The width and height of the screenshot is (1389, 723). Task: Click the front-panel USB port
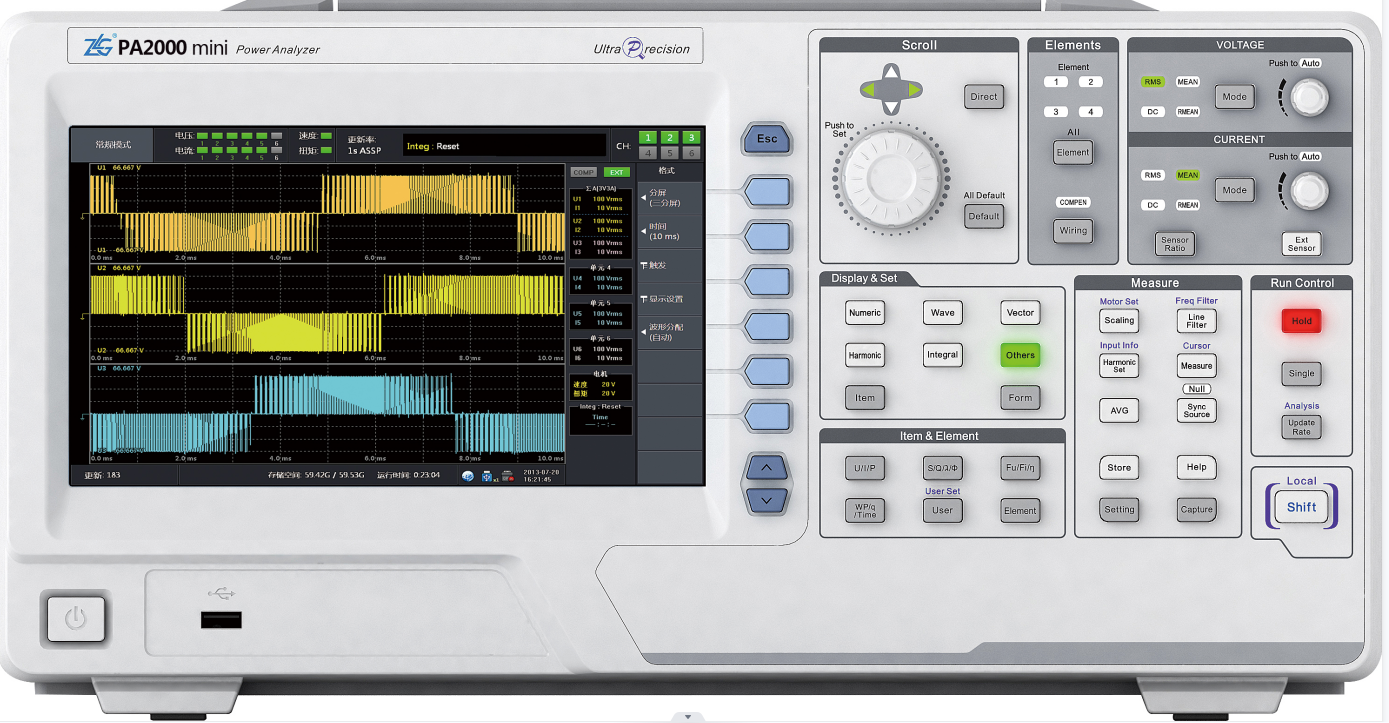click(221, 619)
